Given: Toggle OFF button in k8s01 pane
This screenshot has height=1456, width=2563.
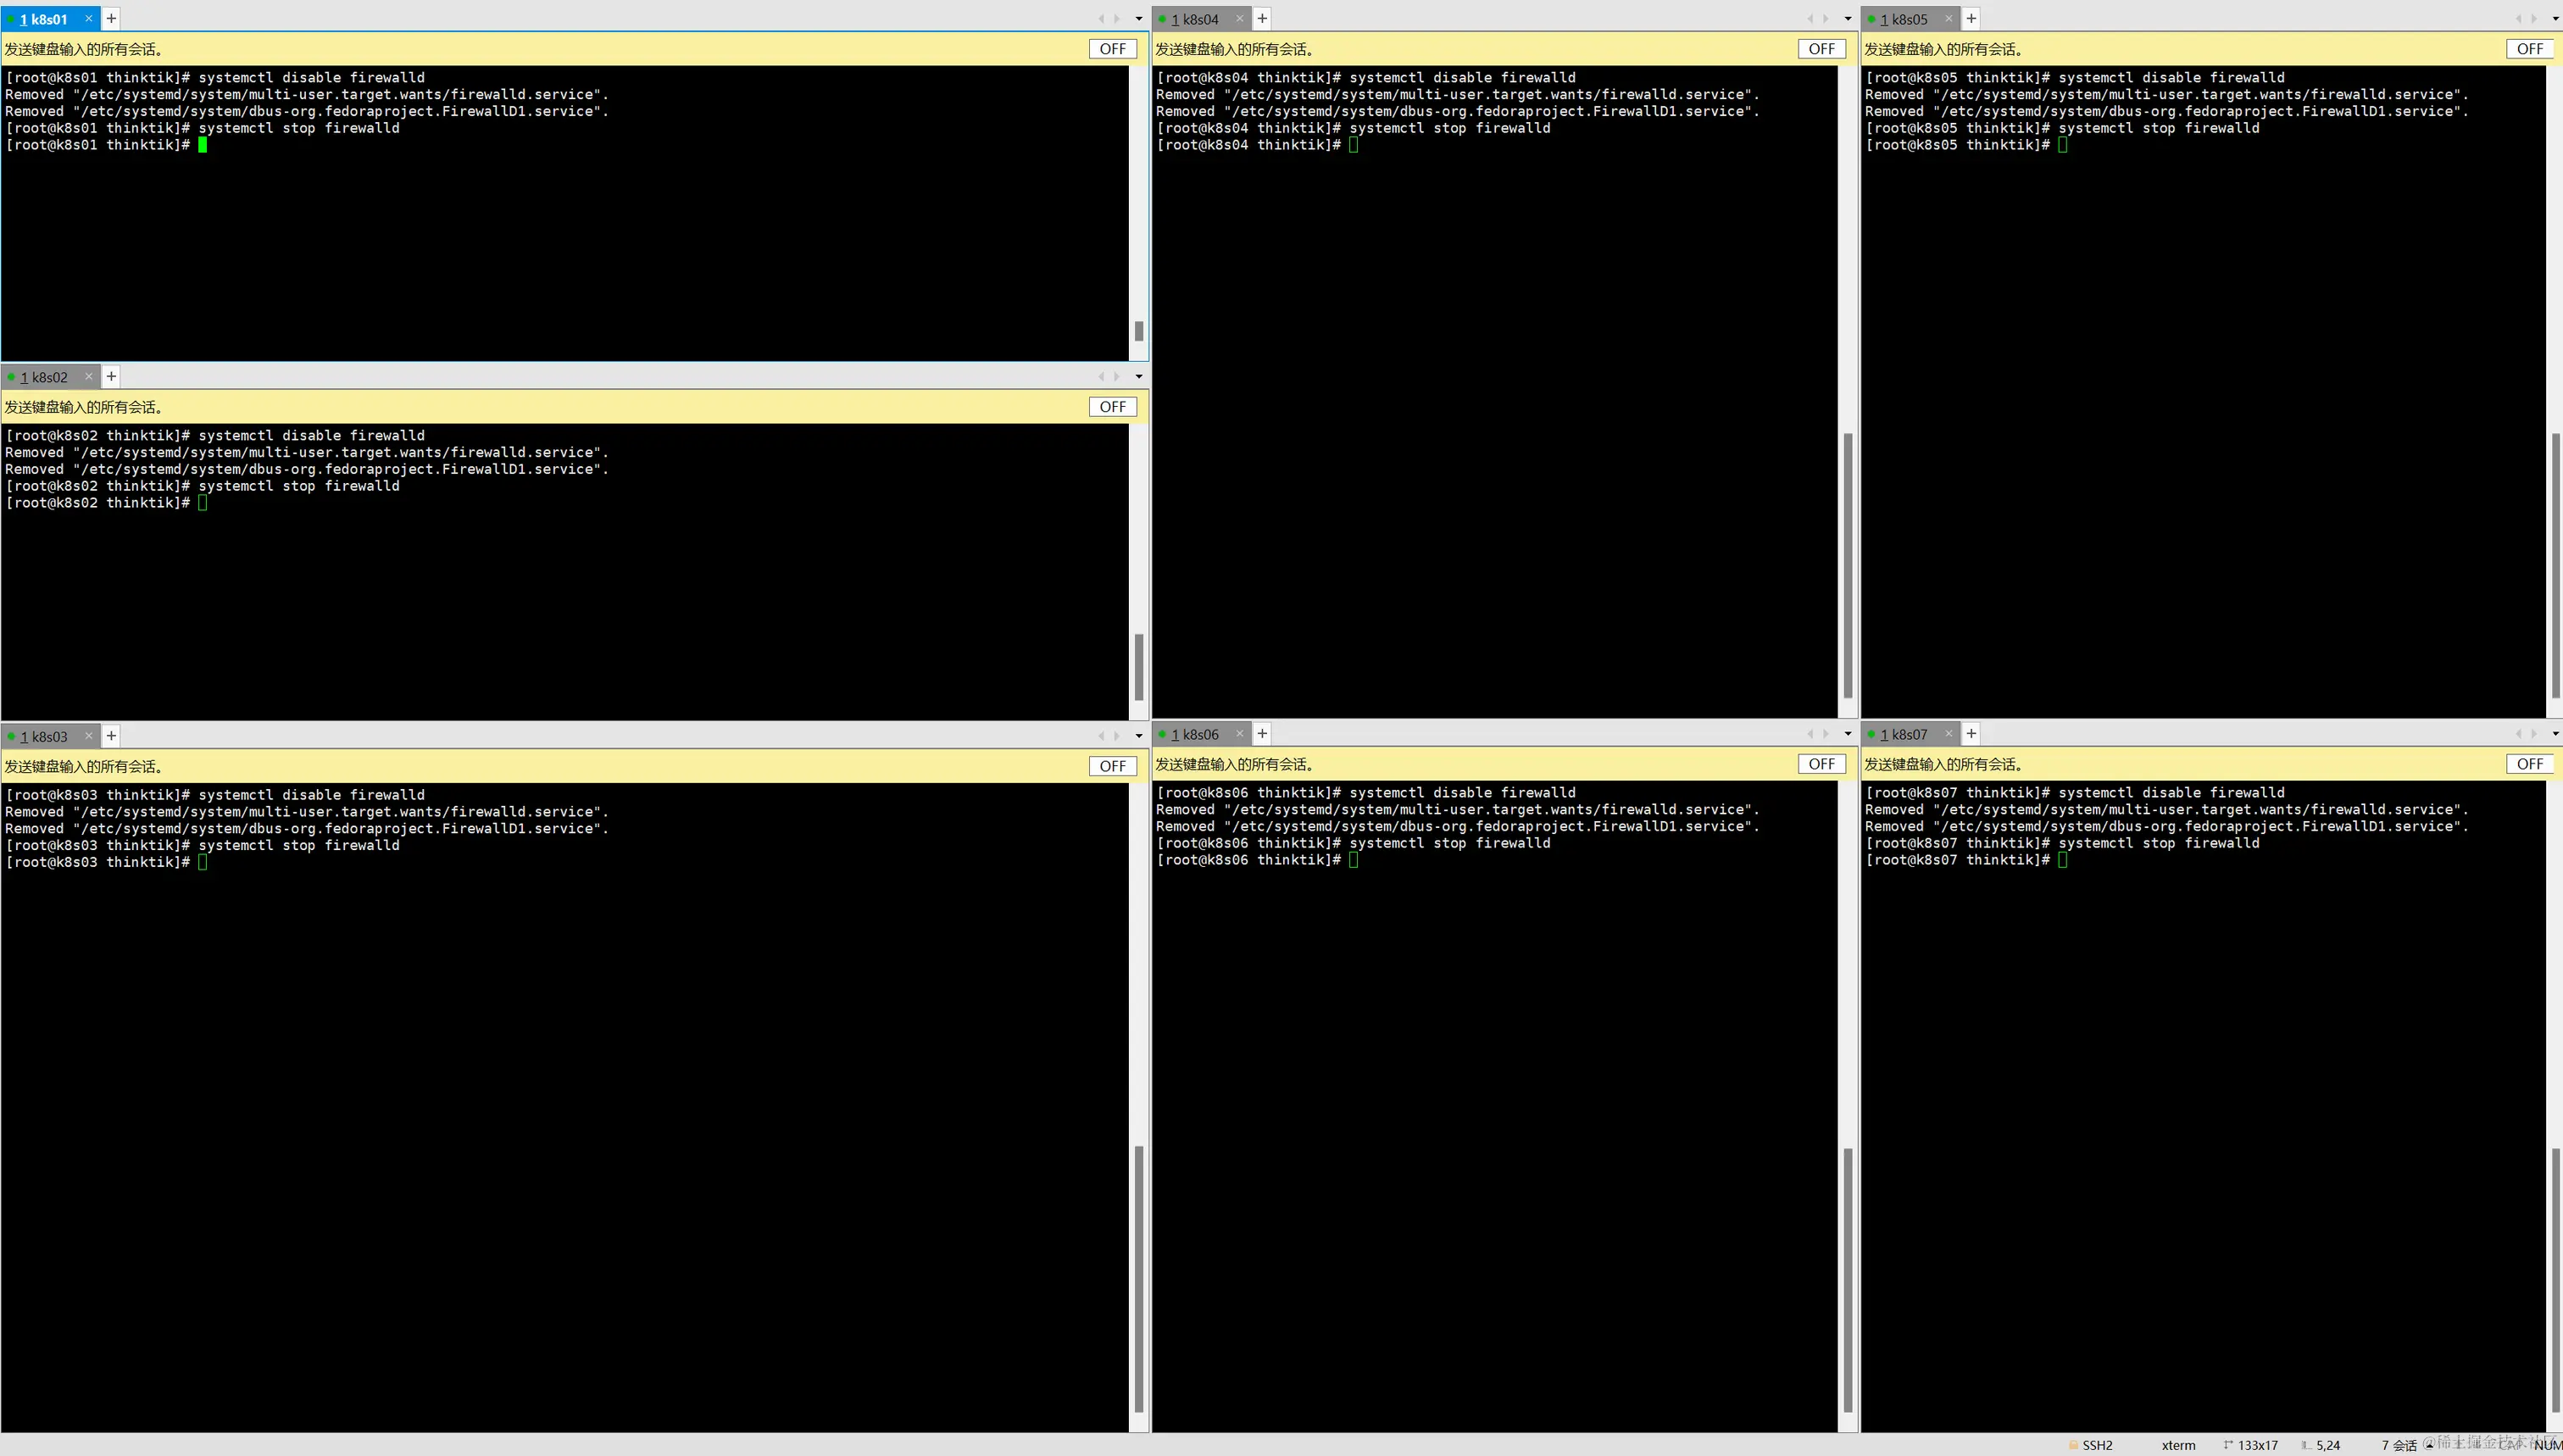Looking at the screenshot, I should pyautogui.click(x=1112, y=49).
